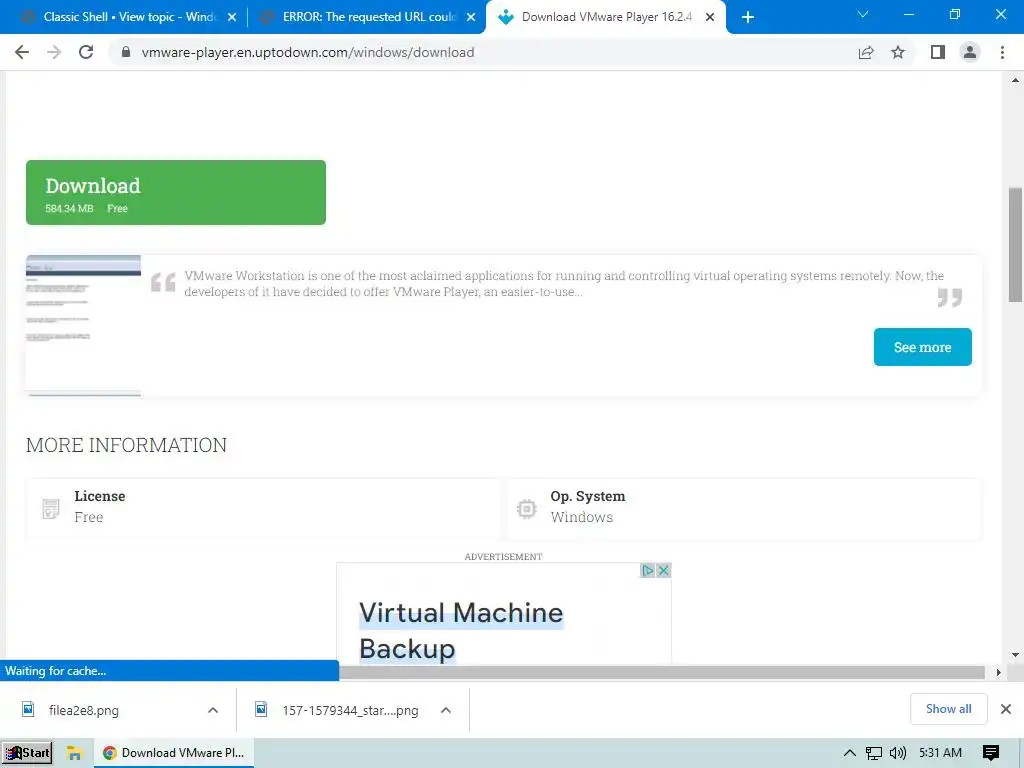Click the browser forward arrow
The image size is (1024, 768).
click(x=54, y=52)
